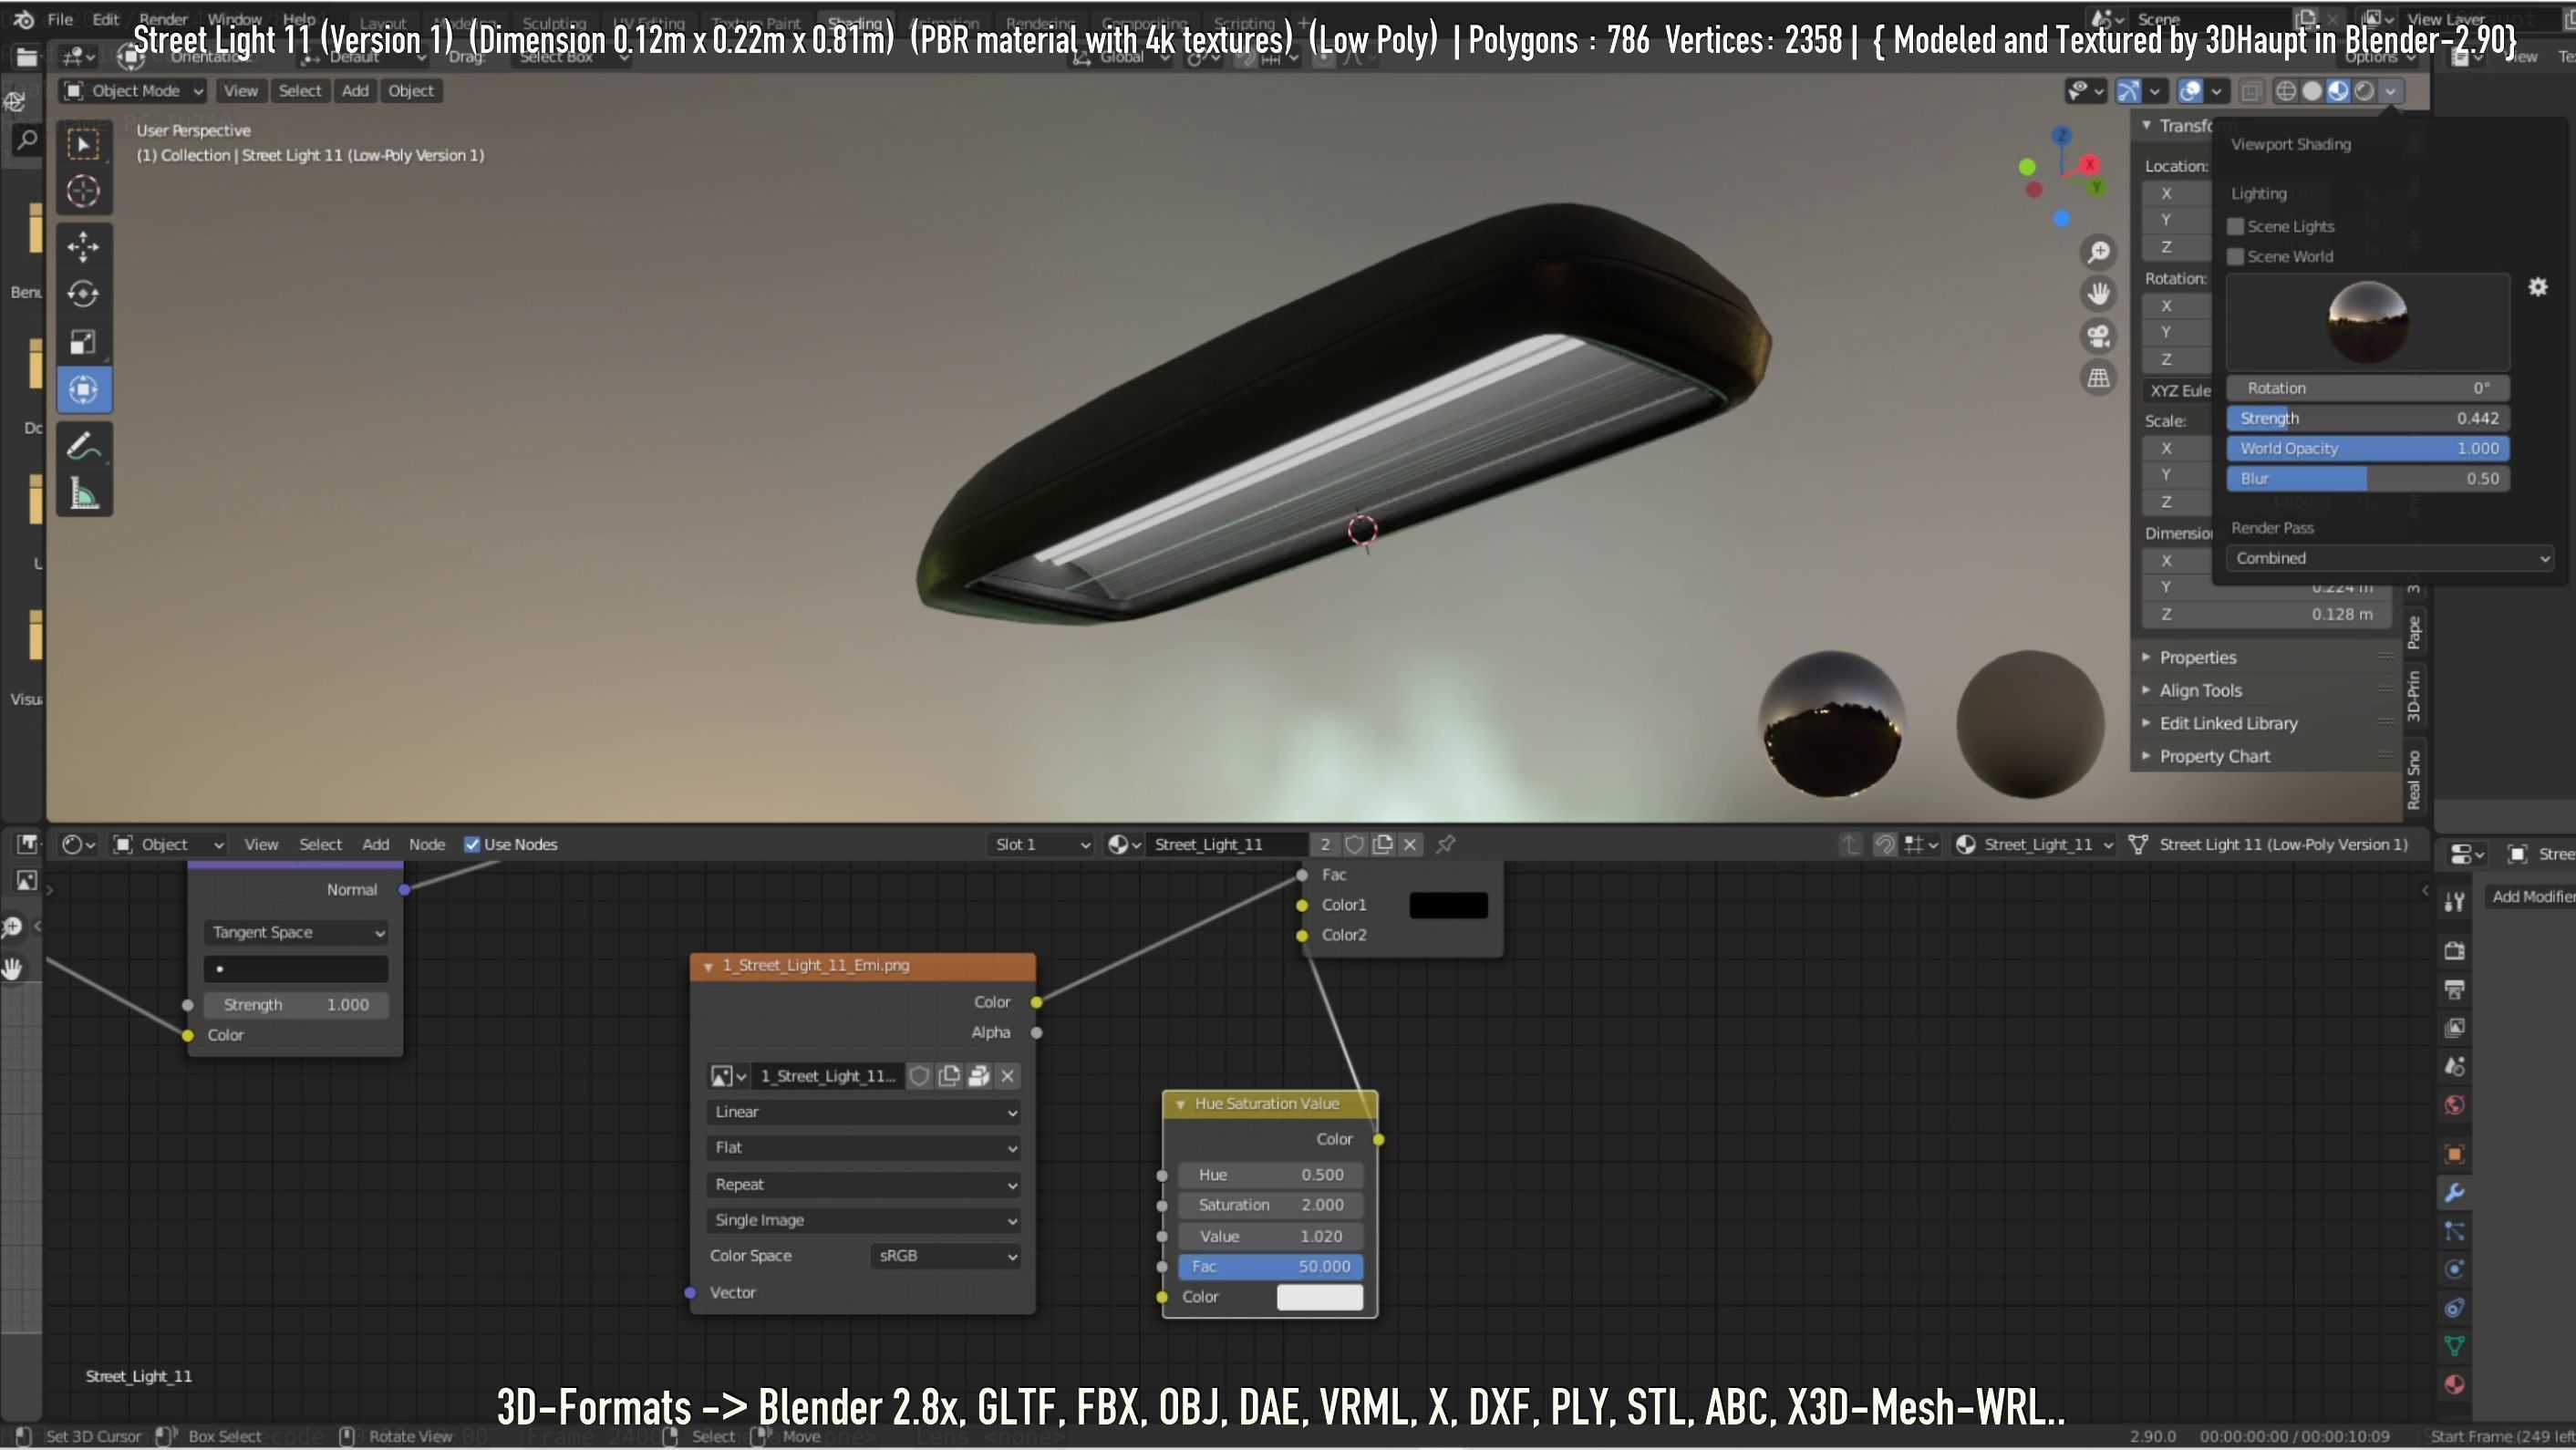The image size is (2576, 1450).
Task: Open the node editor Node menu
Action: (427, 845)
